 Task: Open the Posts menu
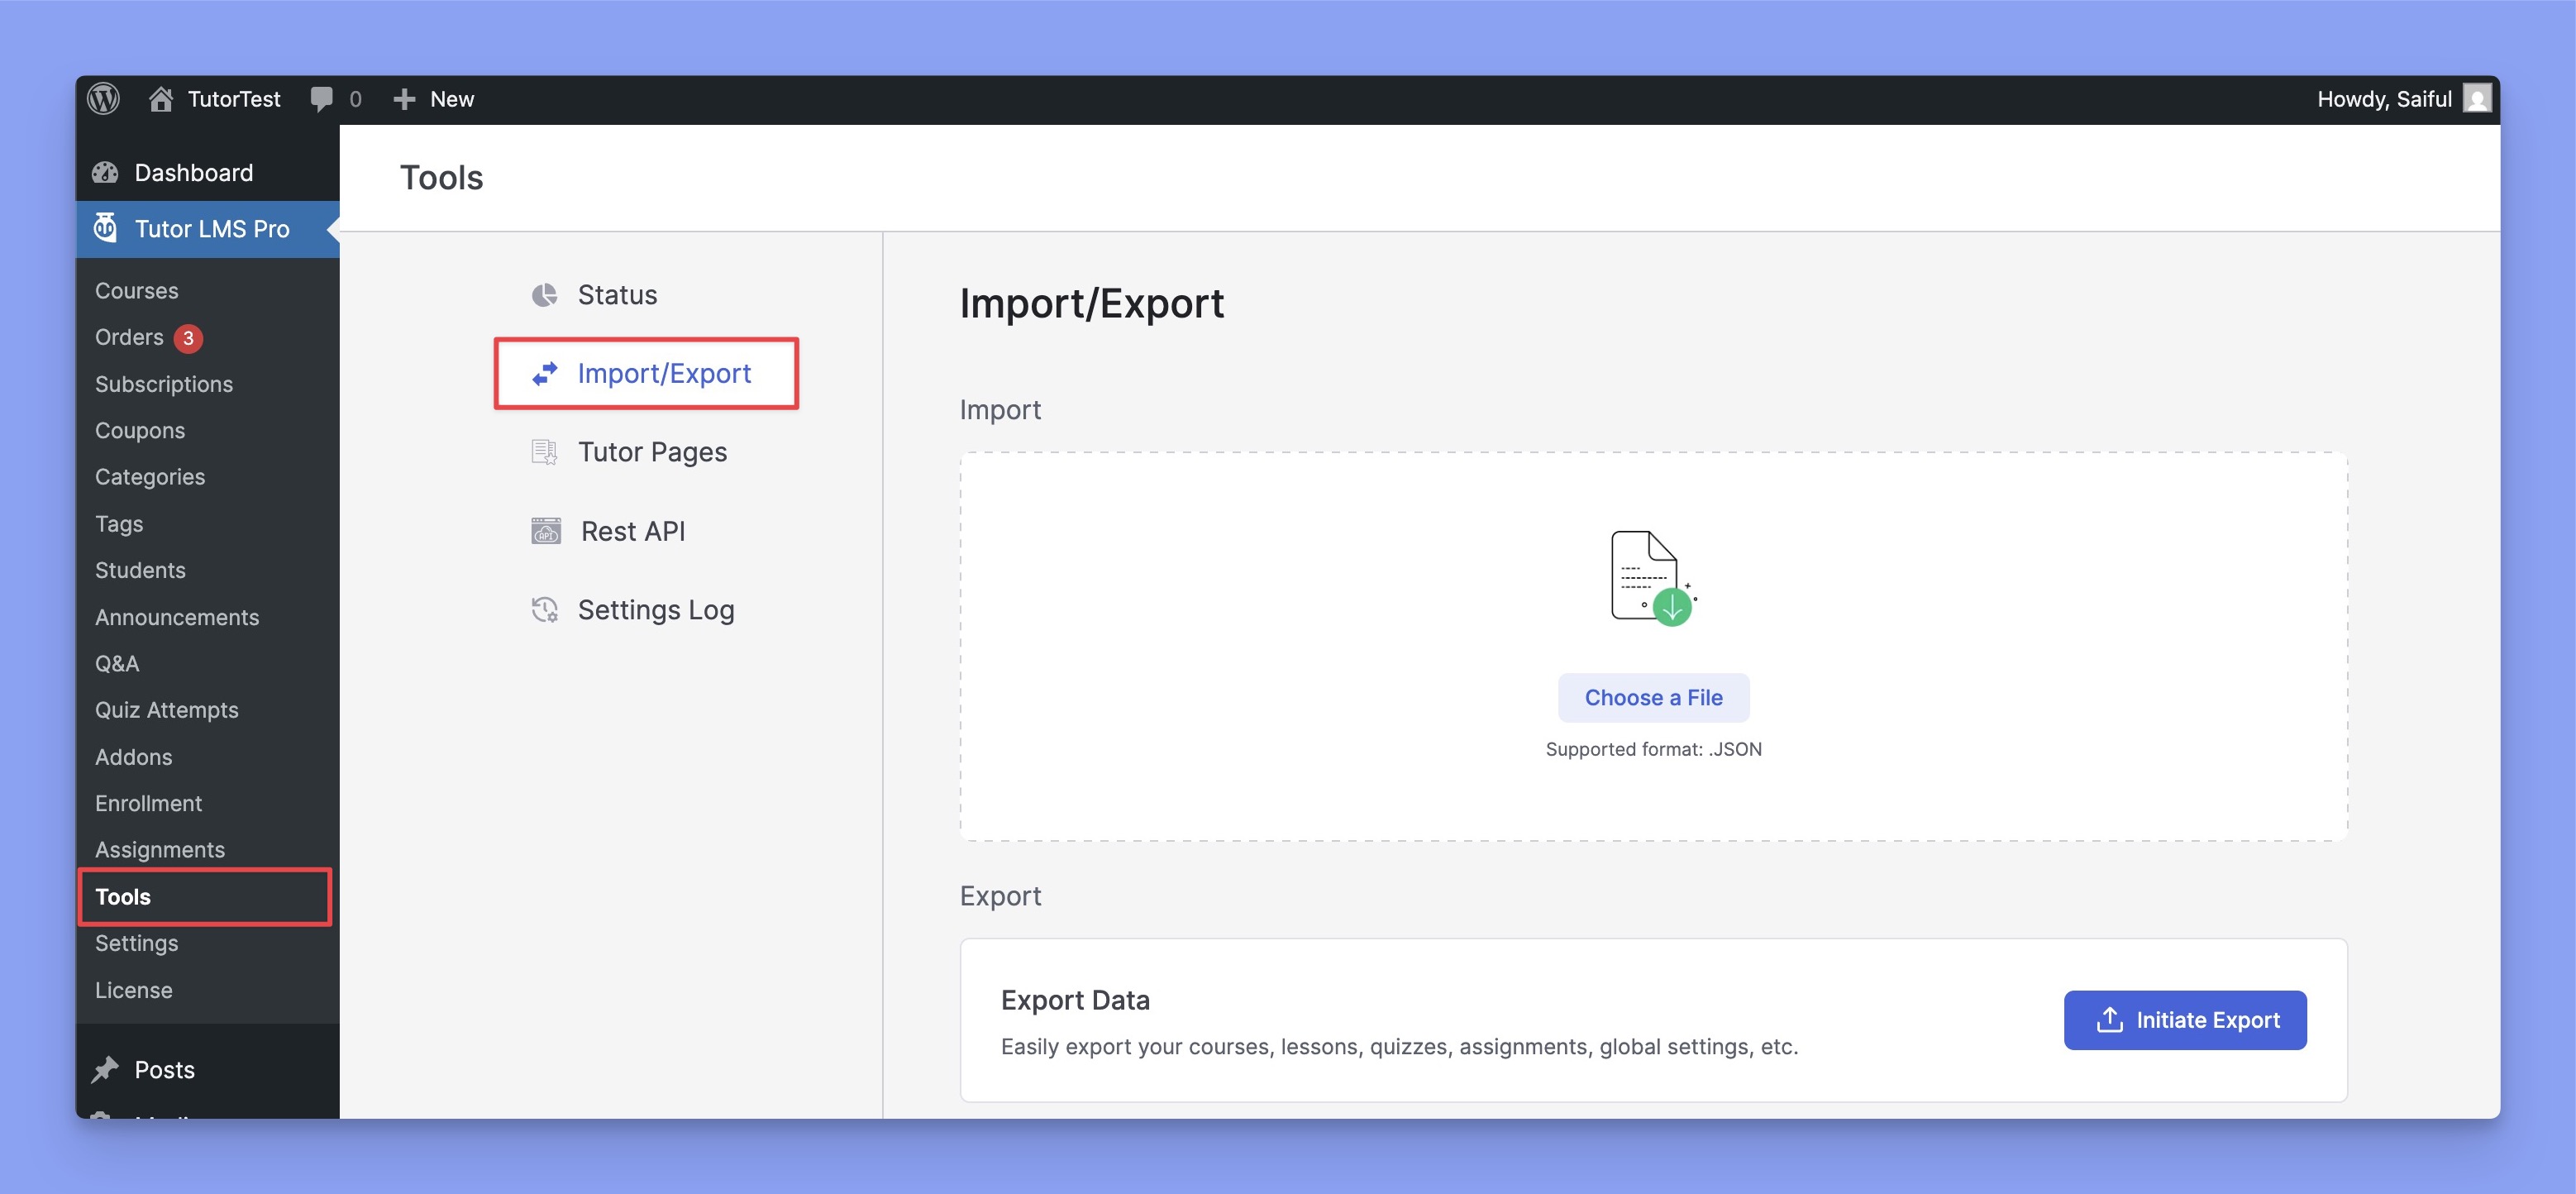tap(208, 1070)
